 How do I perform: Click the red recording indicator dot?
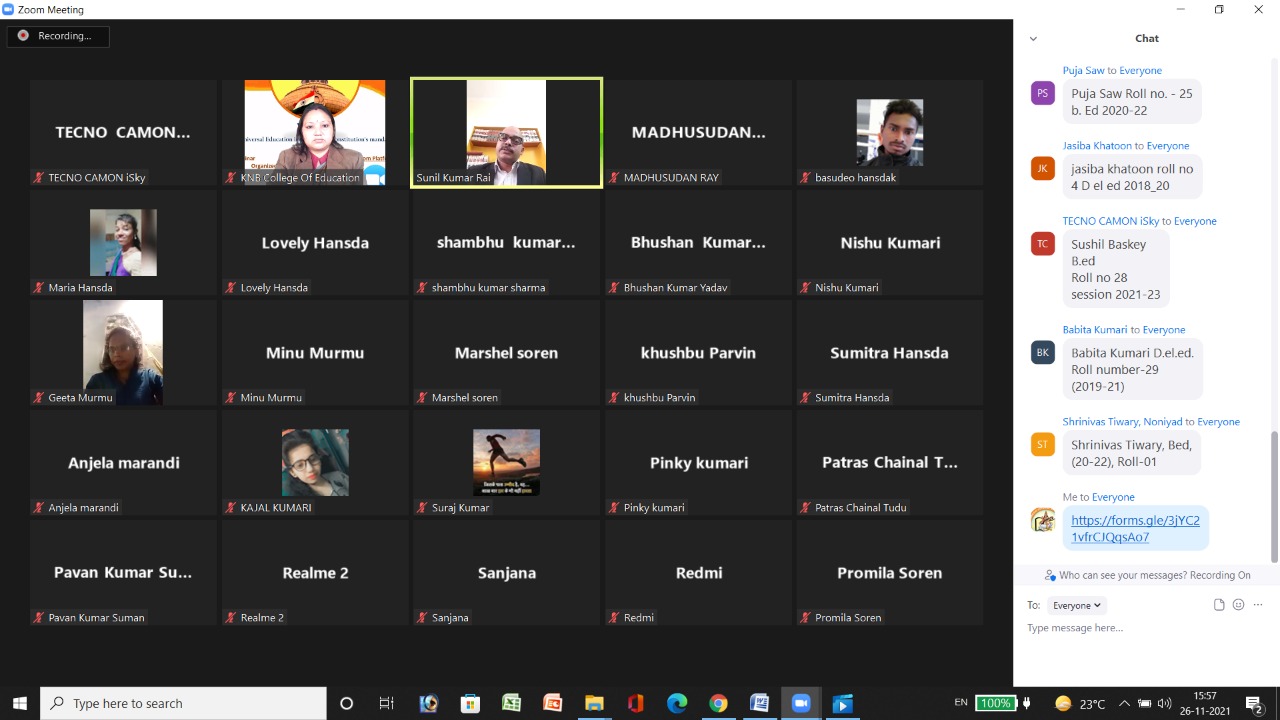tap(23, 36)
